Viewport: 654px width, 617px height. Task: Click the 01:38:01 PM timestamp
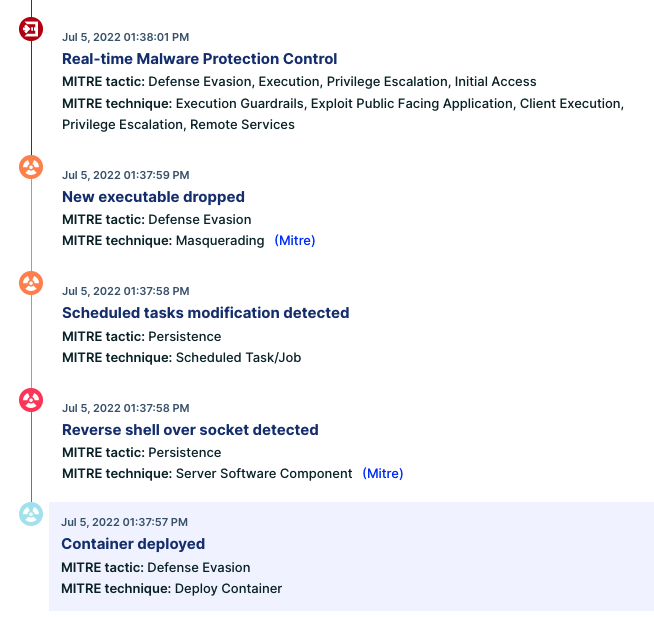[x=126, y=37]
